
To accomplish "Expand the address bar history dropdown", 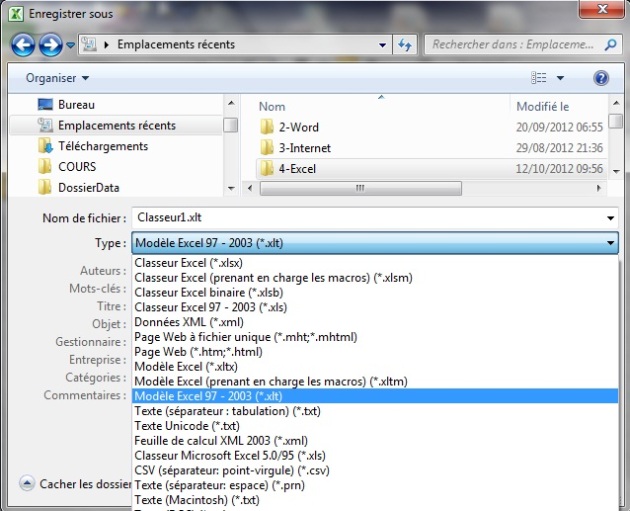I will 382,45.
